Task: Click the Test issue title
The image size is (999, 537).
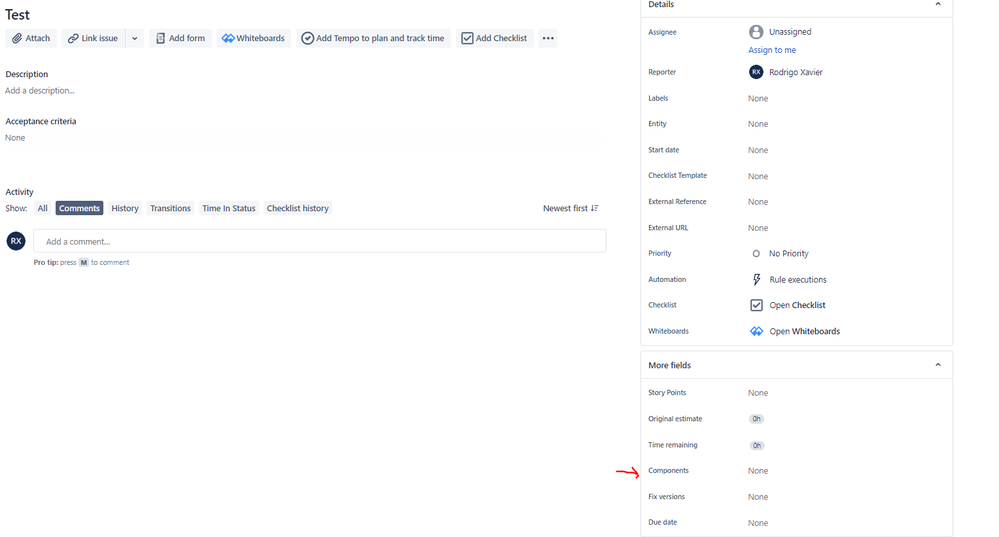Action: (17, 14)
